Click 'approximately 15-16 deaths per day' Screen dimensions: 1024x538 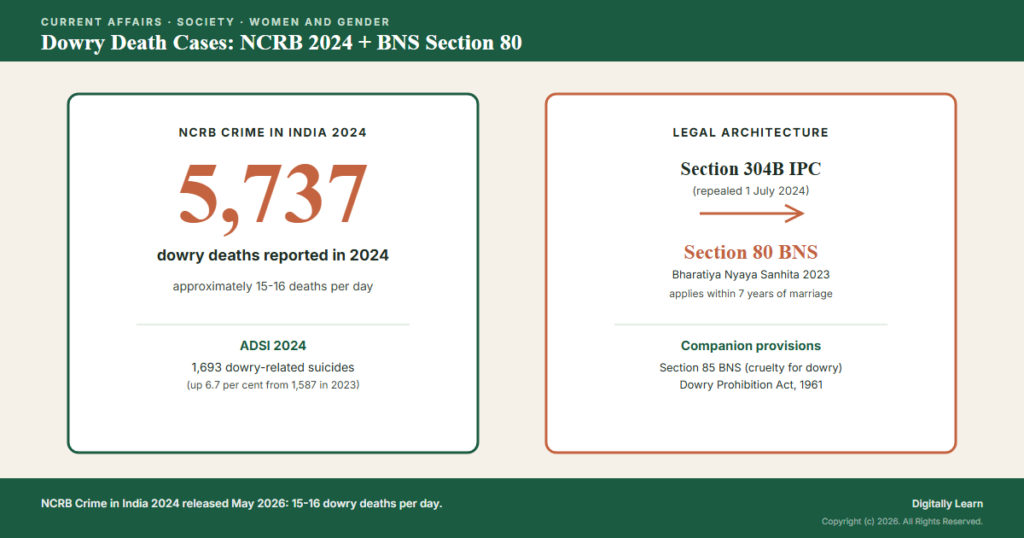point(273,287)
